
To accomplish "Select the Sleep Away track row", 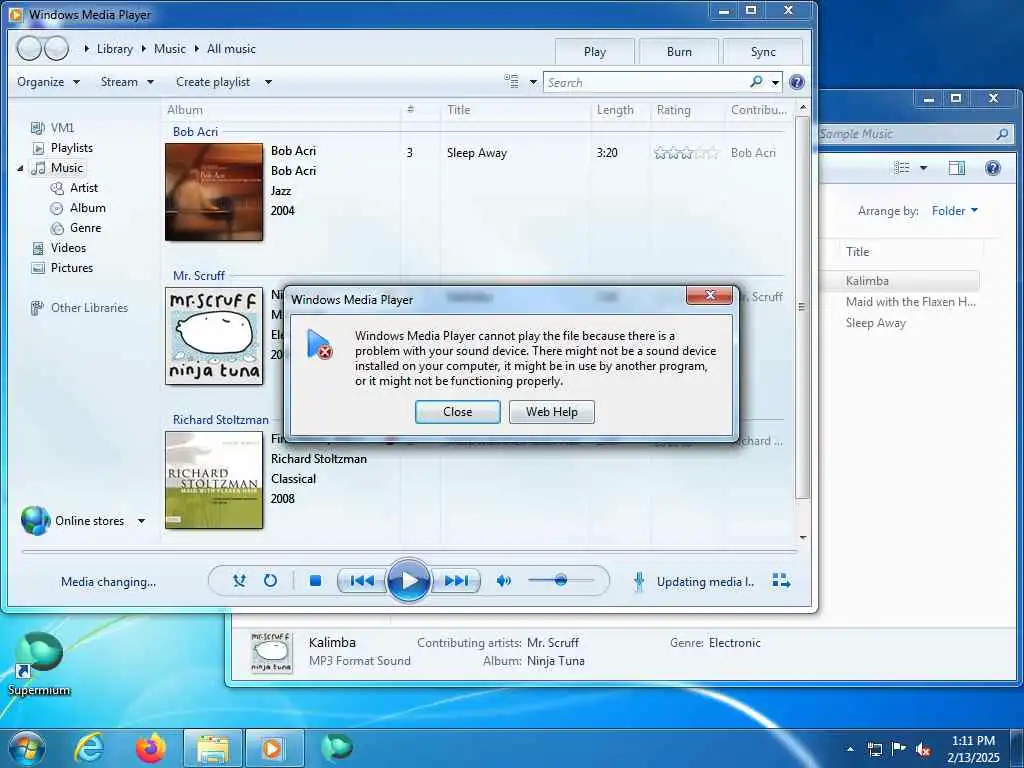I will pos(594,153).
